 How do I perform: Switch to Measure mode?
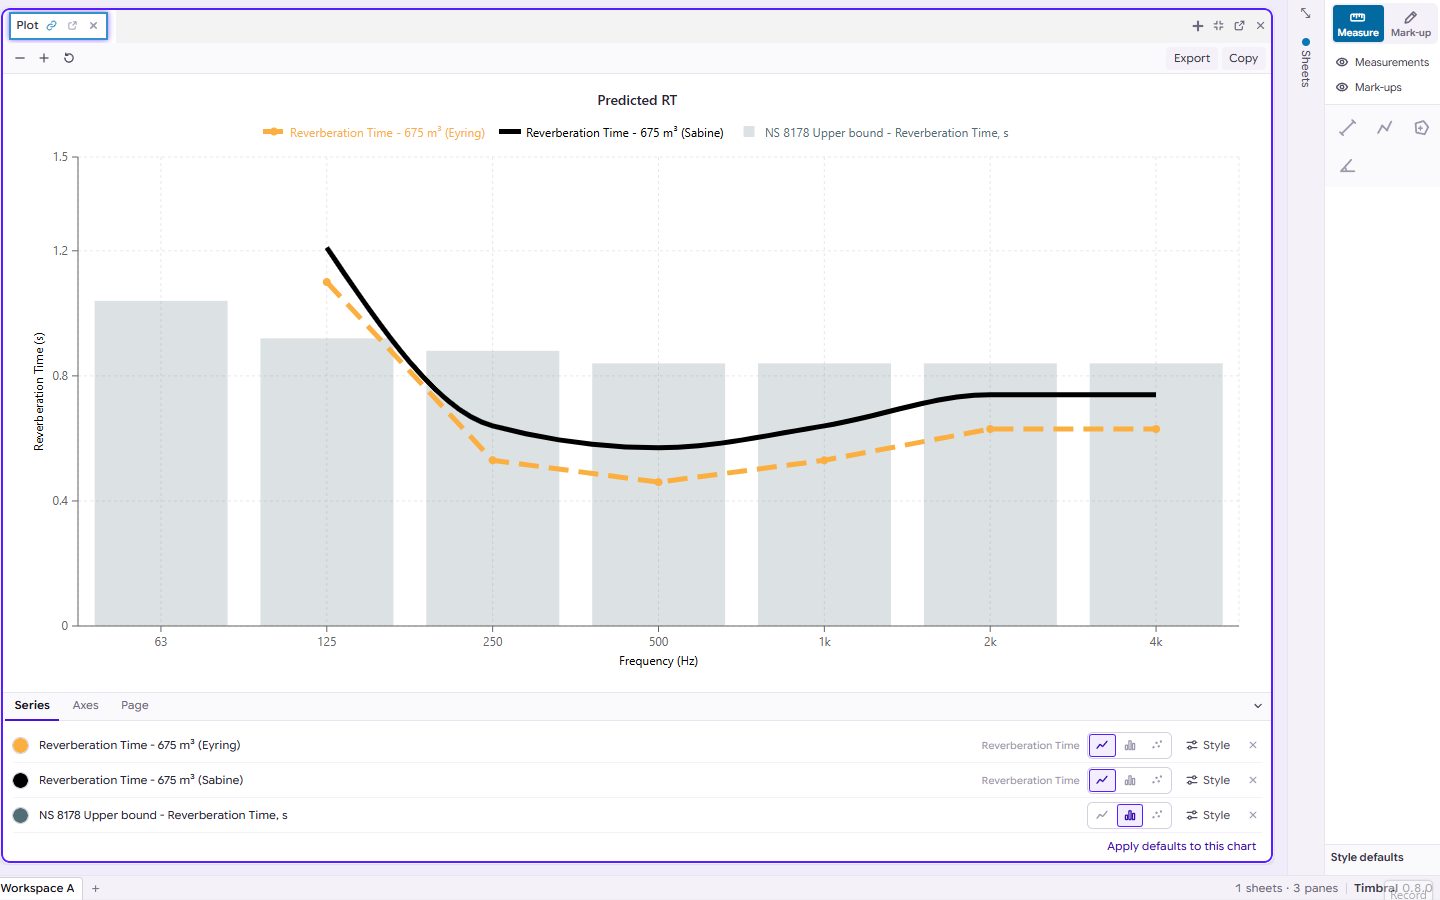pyautogui.click(x=1358, y=23)
